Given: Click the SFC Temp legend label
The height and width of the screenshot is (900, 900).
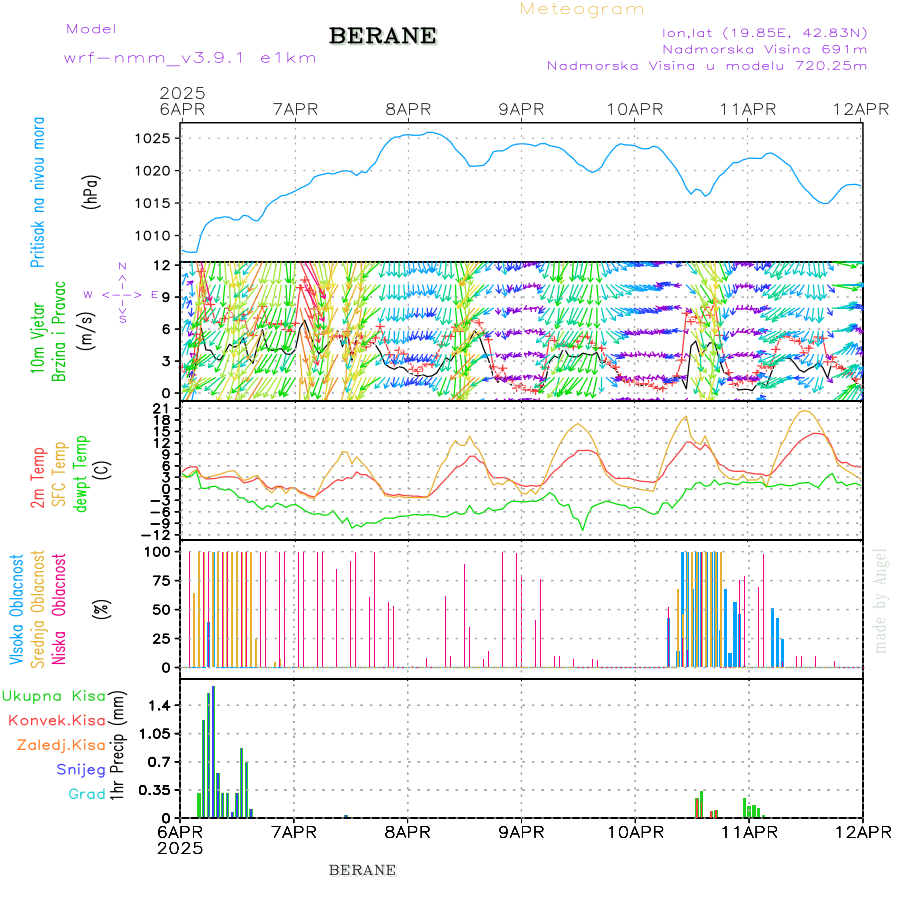Looking at the screenshot, I should click(59, 474).
